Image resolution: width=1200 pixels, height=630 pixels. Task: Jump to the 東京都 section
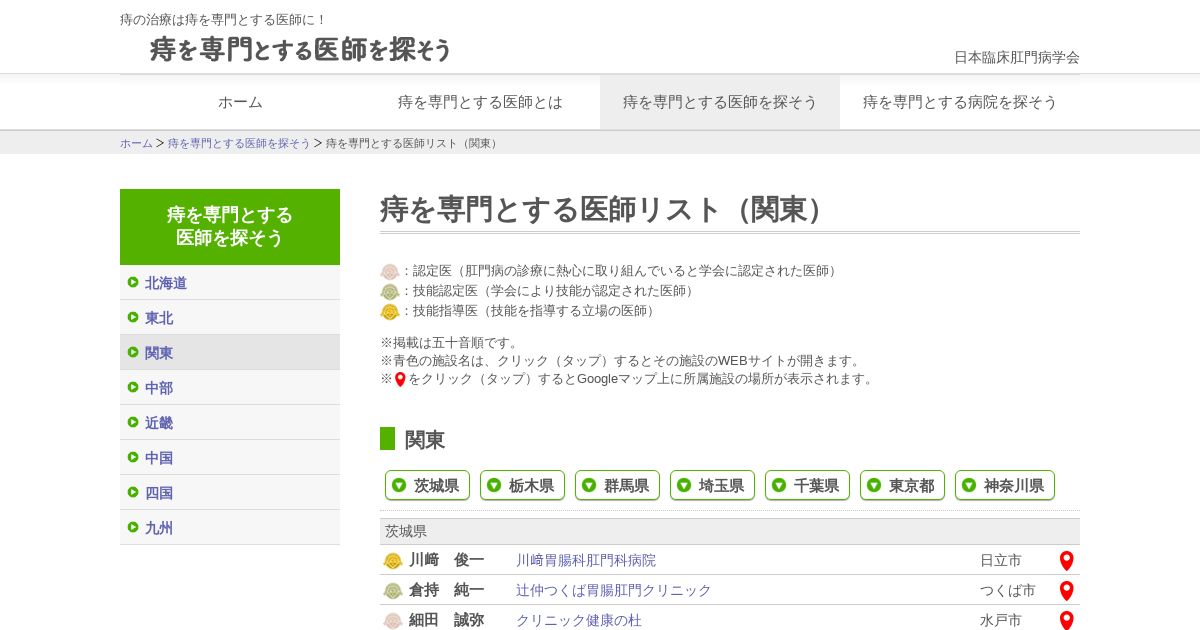pyautogui.click(x=902, y=485)
